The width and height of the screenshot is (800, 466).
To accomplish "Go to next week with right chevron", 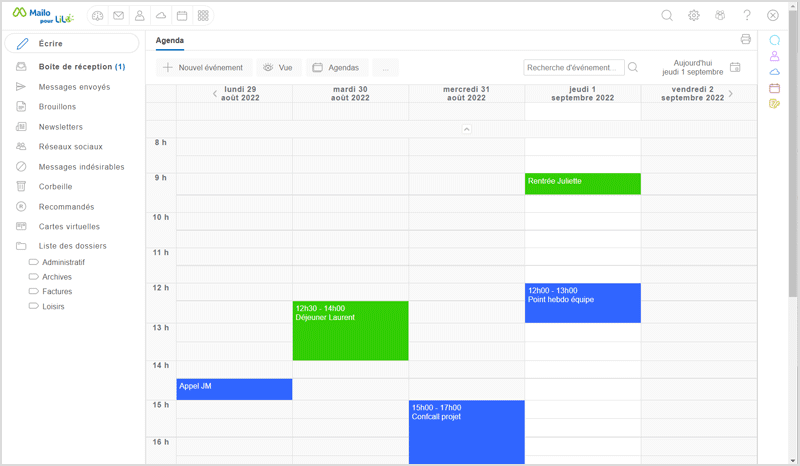I will (x=730, y=94).
